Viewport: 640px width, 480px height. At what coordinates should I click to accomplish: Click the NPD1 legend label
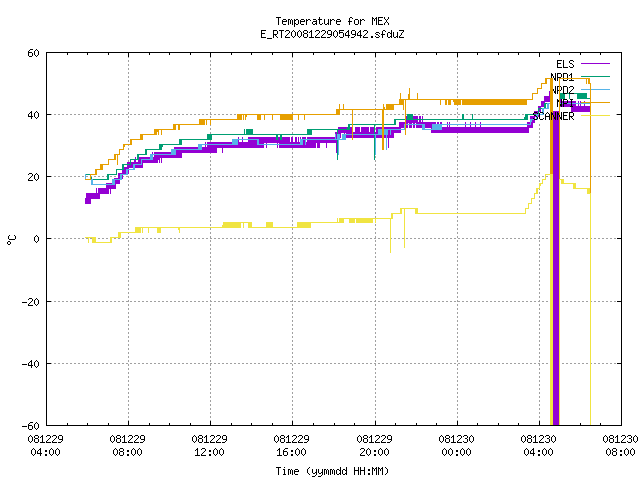click(562, 77)
